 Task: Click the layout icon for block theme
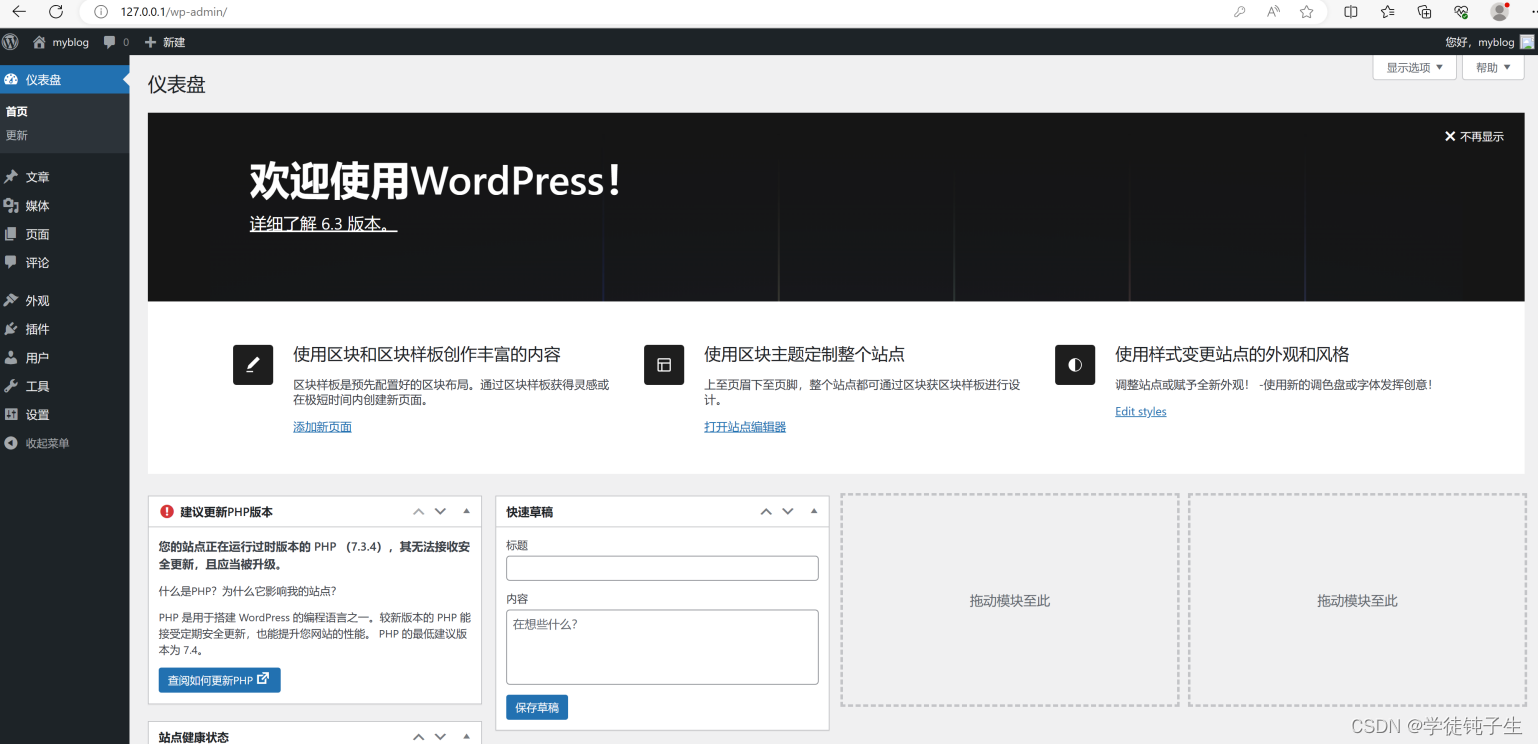pyautogui.click(x=664, y=365)
